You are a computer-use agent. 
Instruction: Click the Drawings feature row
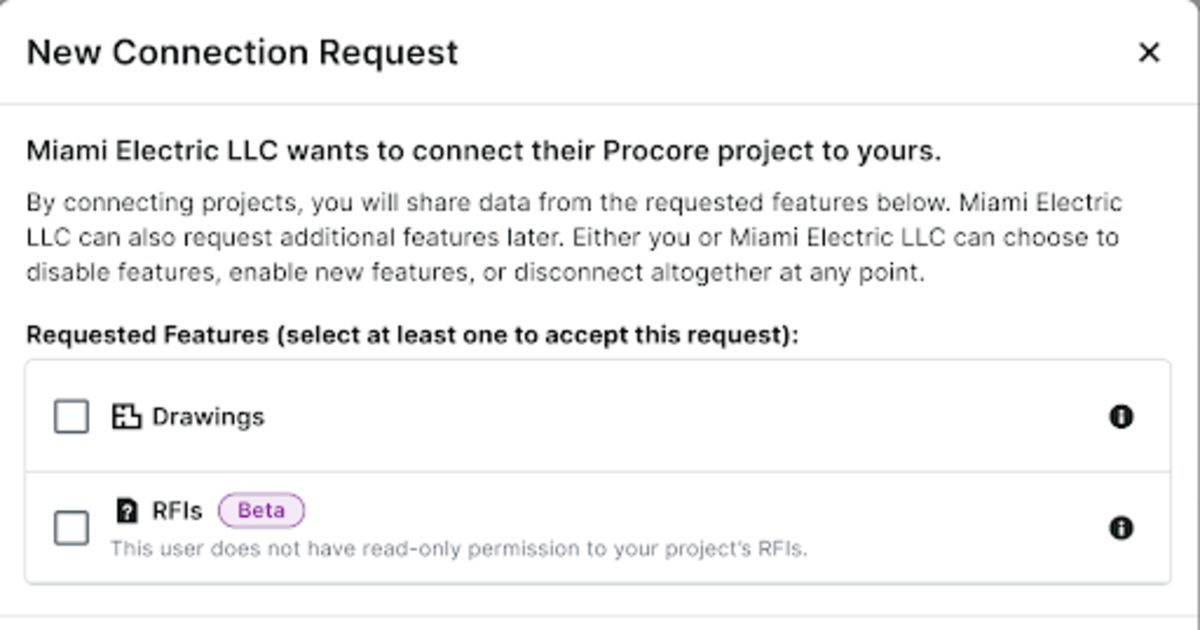pos(600,416)
